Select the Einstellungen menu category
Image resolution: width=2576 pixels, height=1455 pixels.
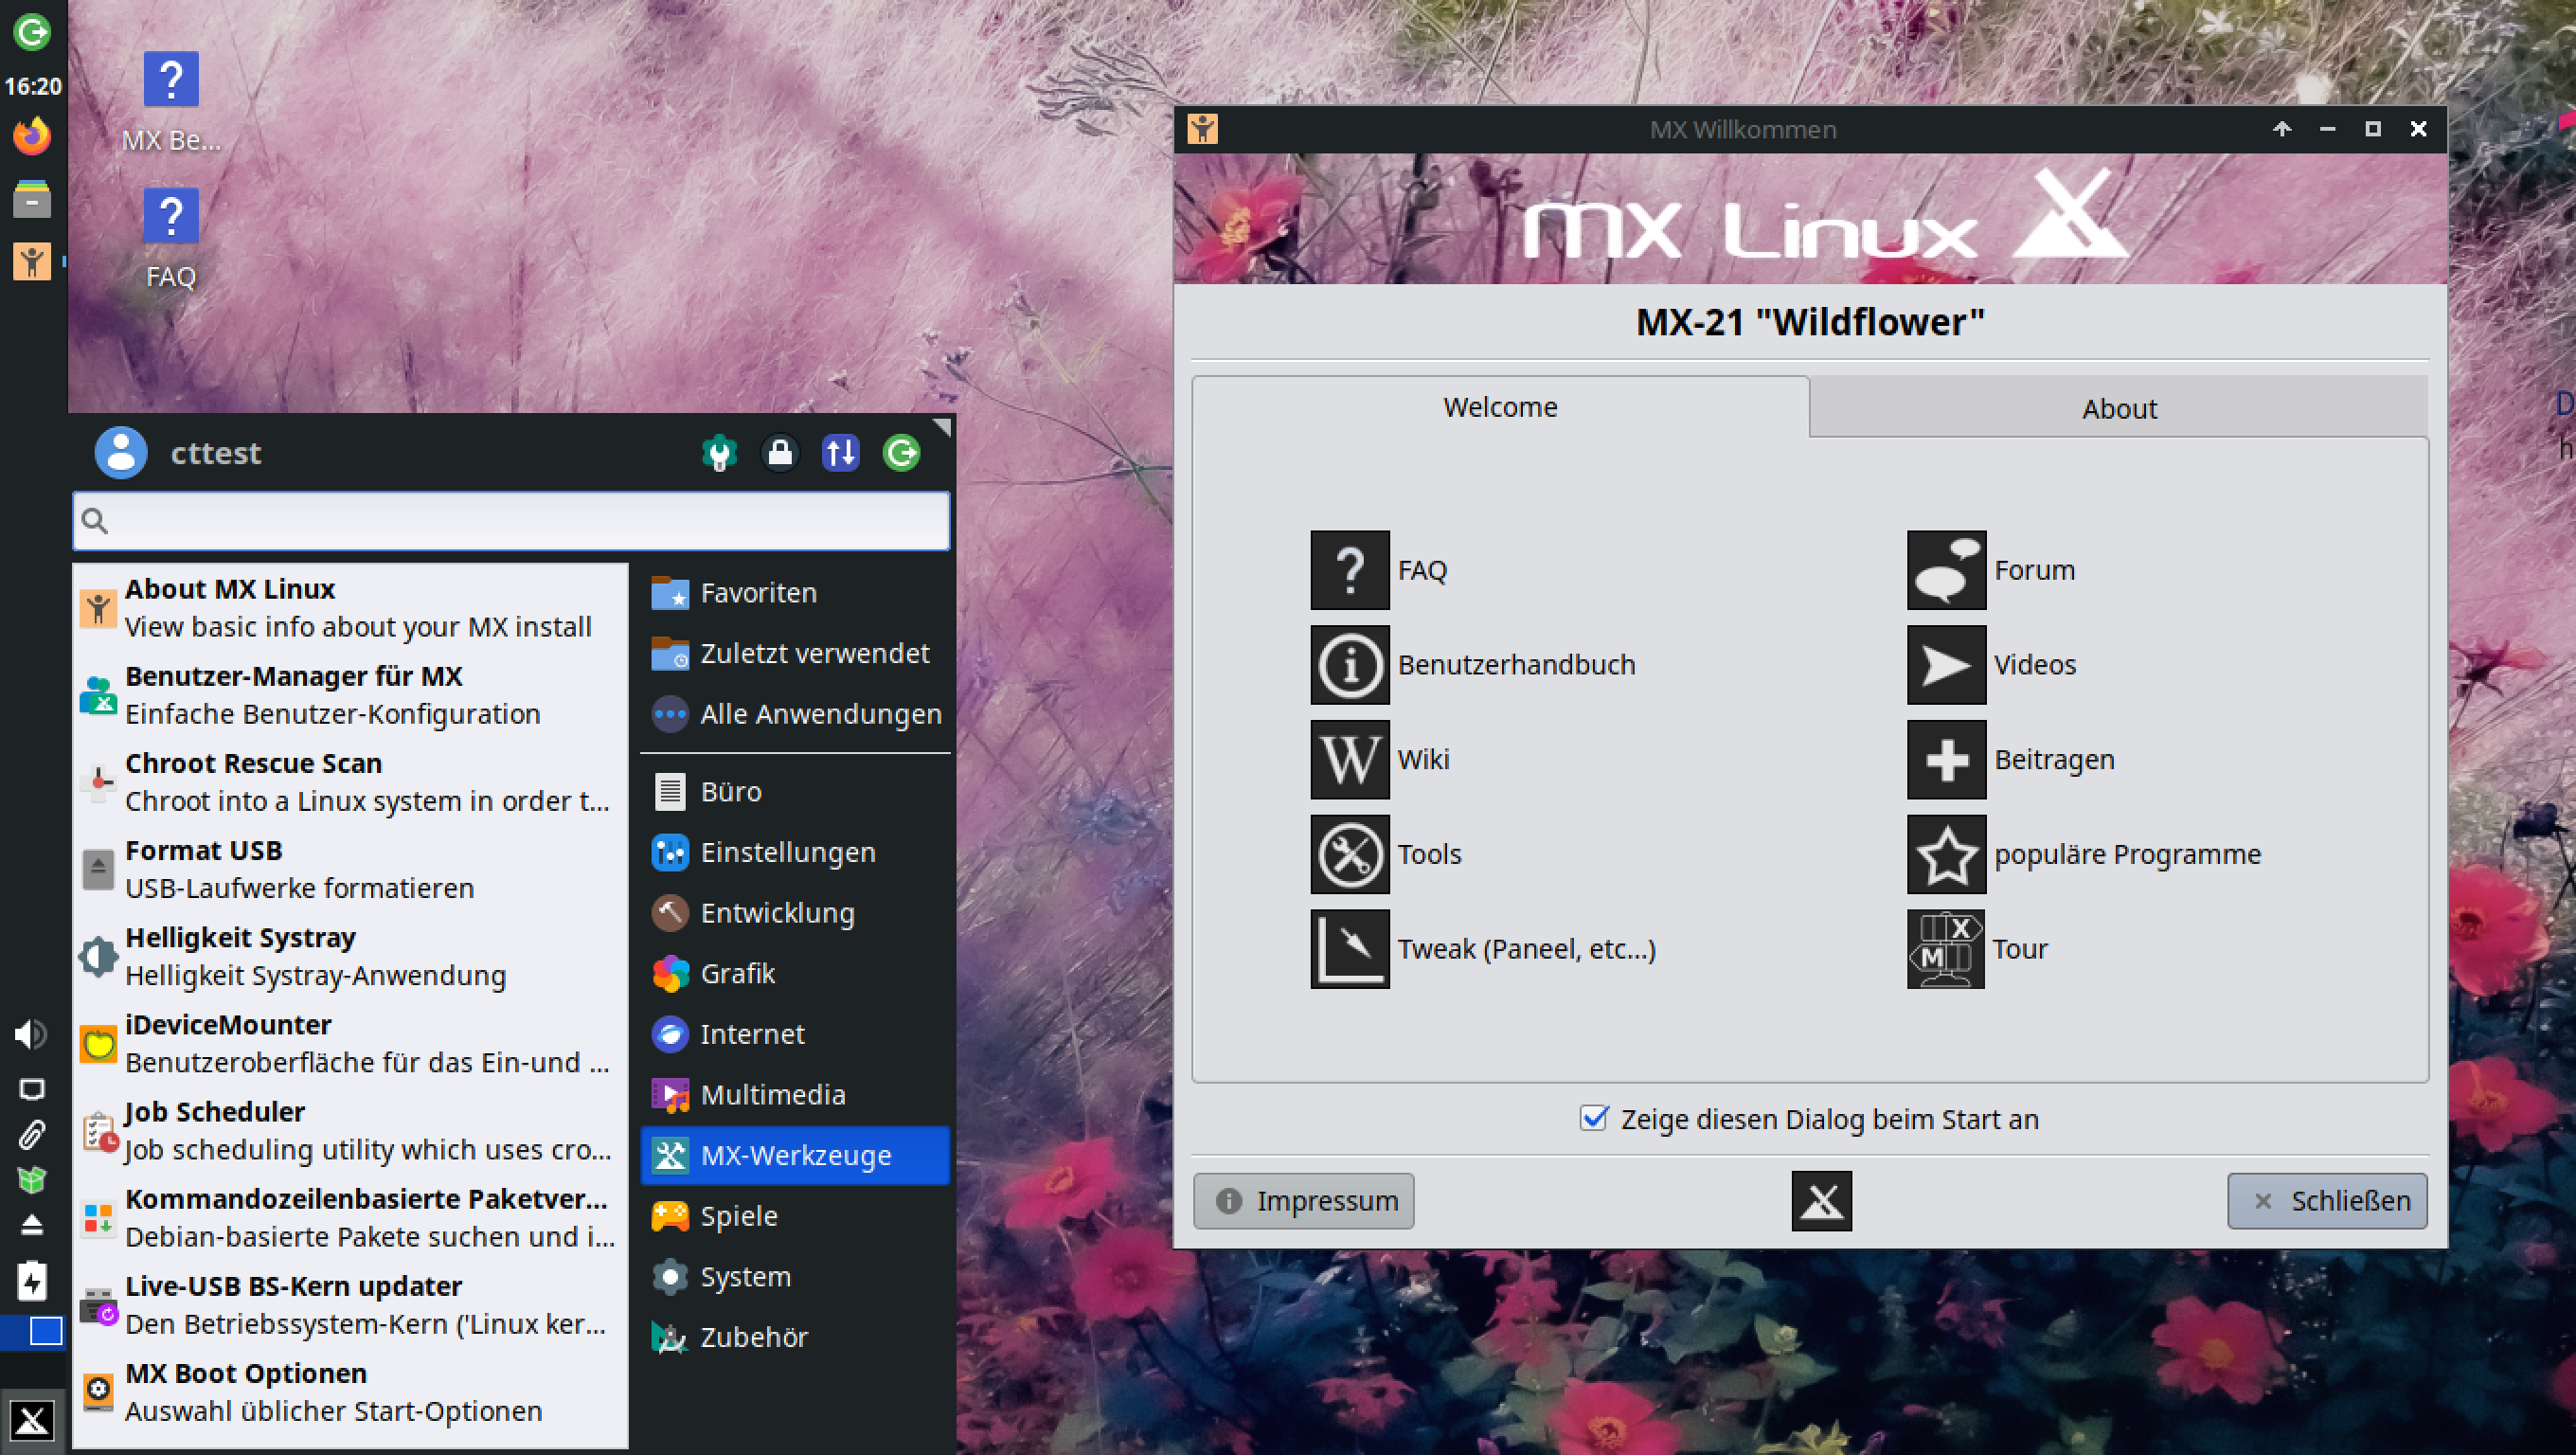point(787,852)
